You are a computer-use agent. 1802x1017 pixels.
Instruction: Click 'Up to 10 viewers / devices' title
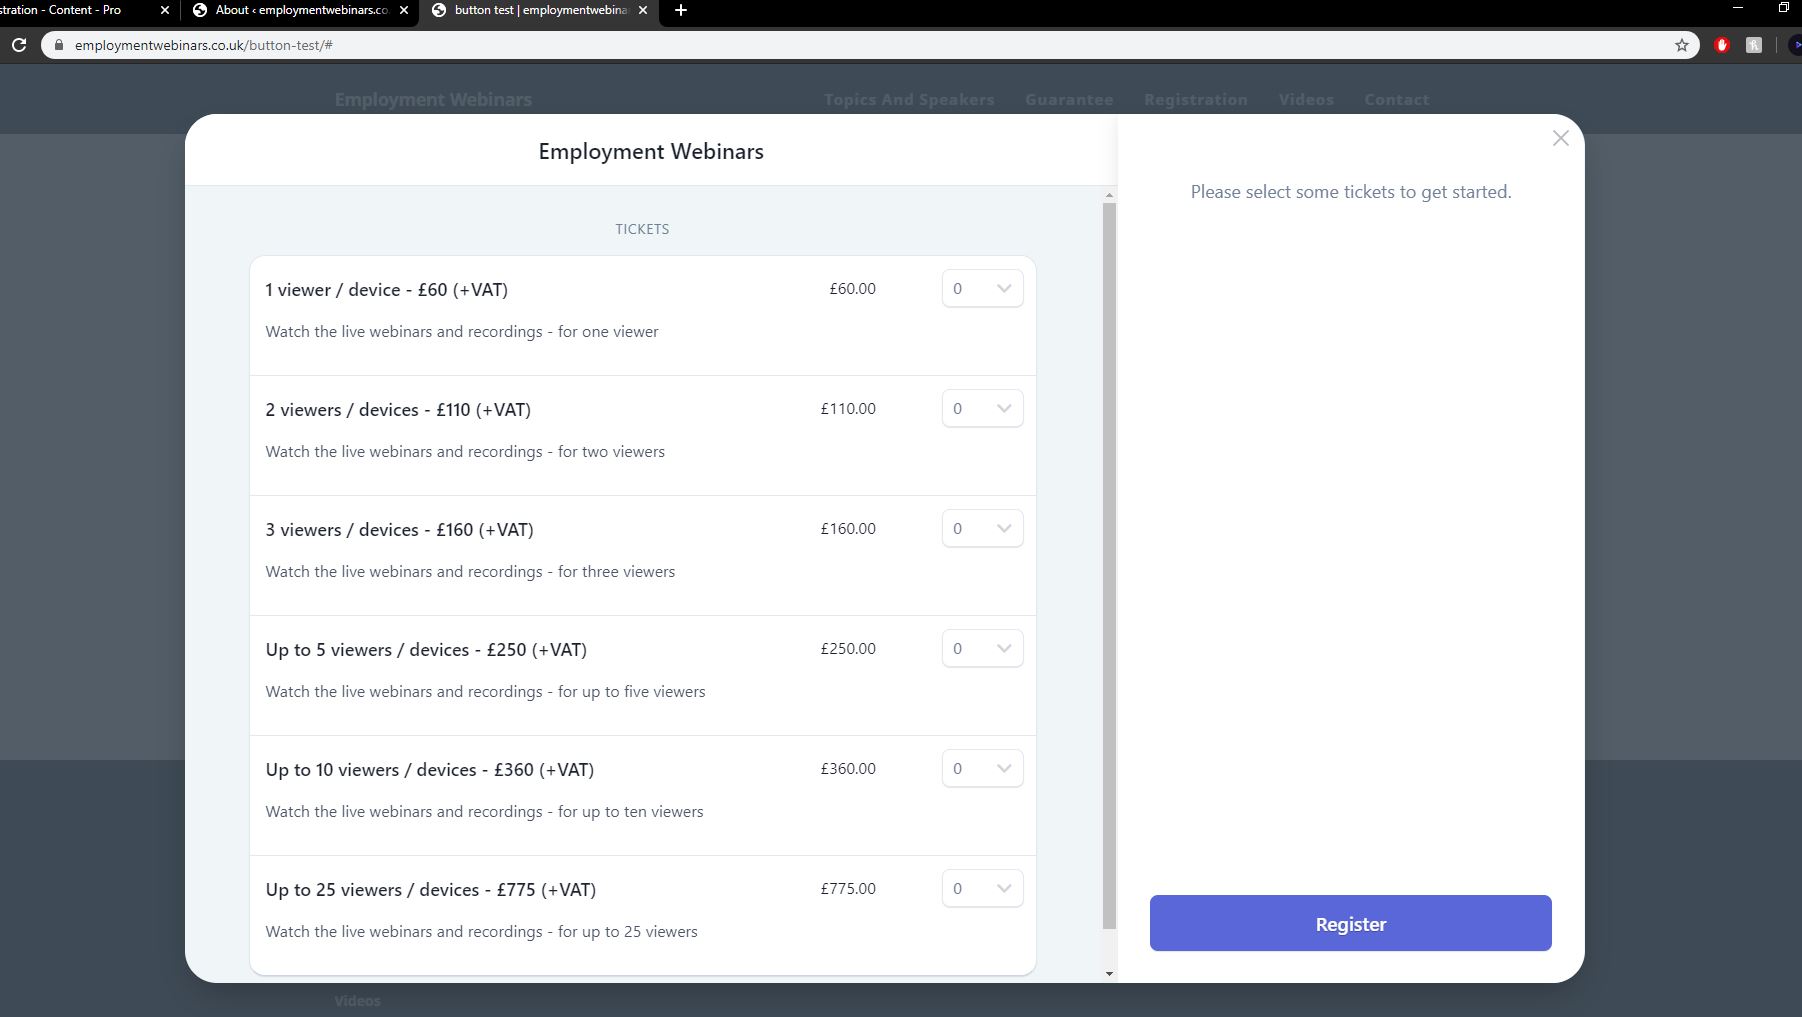[x=429, y=770]
